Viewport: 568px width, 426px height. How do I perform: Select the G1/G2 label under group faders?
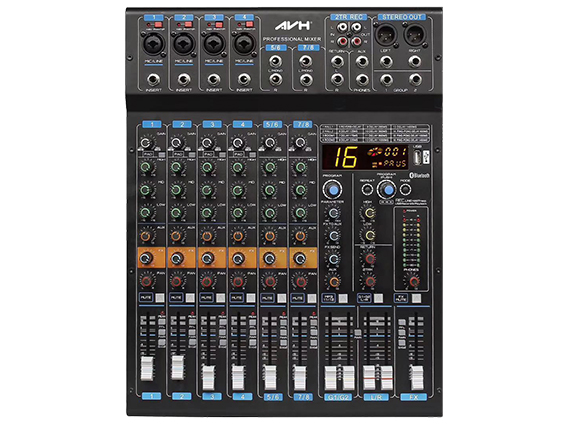(338, 397)
